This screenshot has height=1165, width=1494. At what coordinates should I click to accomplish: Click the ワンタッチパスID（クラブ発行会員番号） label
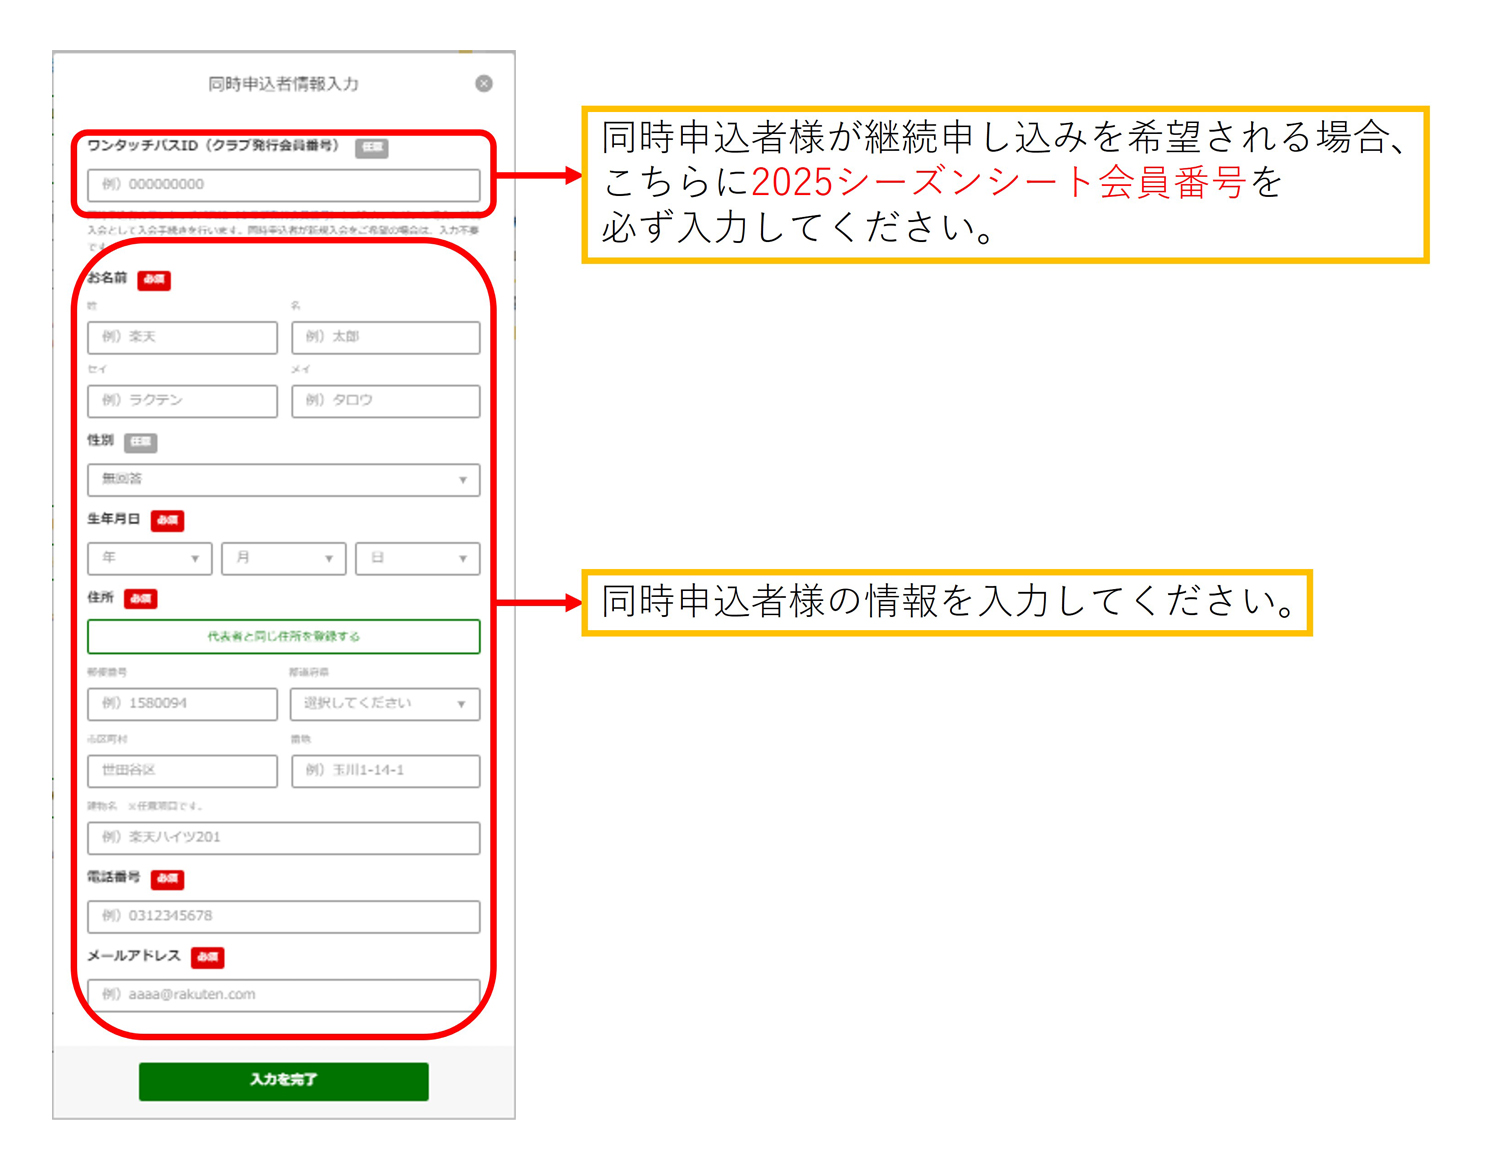click(213, 146)
